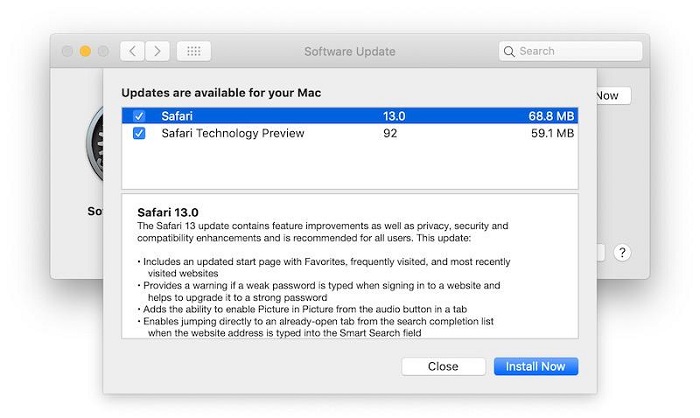Uncheck the Safari Technology Preview checkbox

(x=139, y=133)
